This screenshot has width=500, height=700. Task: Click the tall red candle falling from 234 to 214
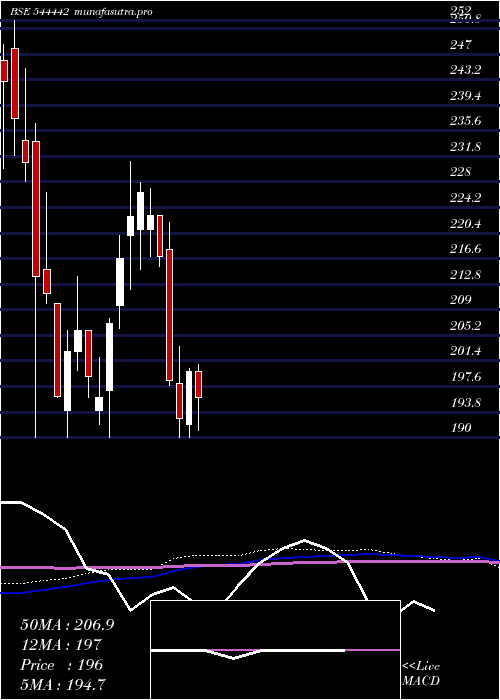coord(36,208)
